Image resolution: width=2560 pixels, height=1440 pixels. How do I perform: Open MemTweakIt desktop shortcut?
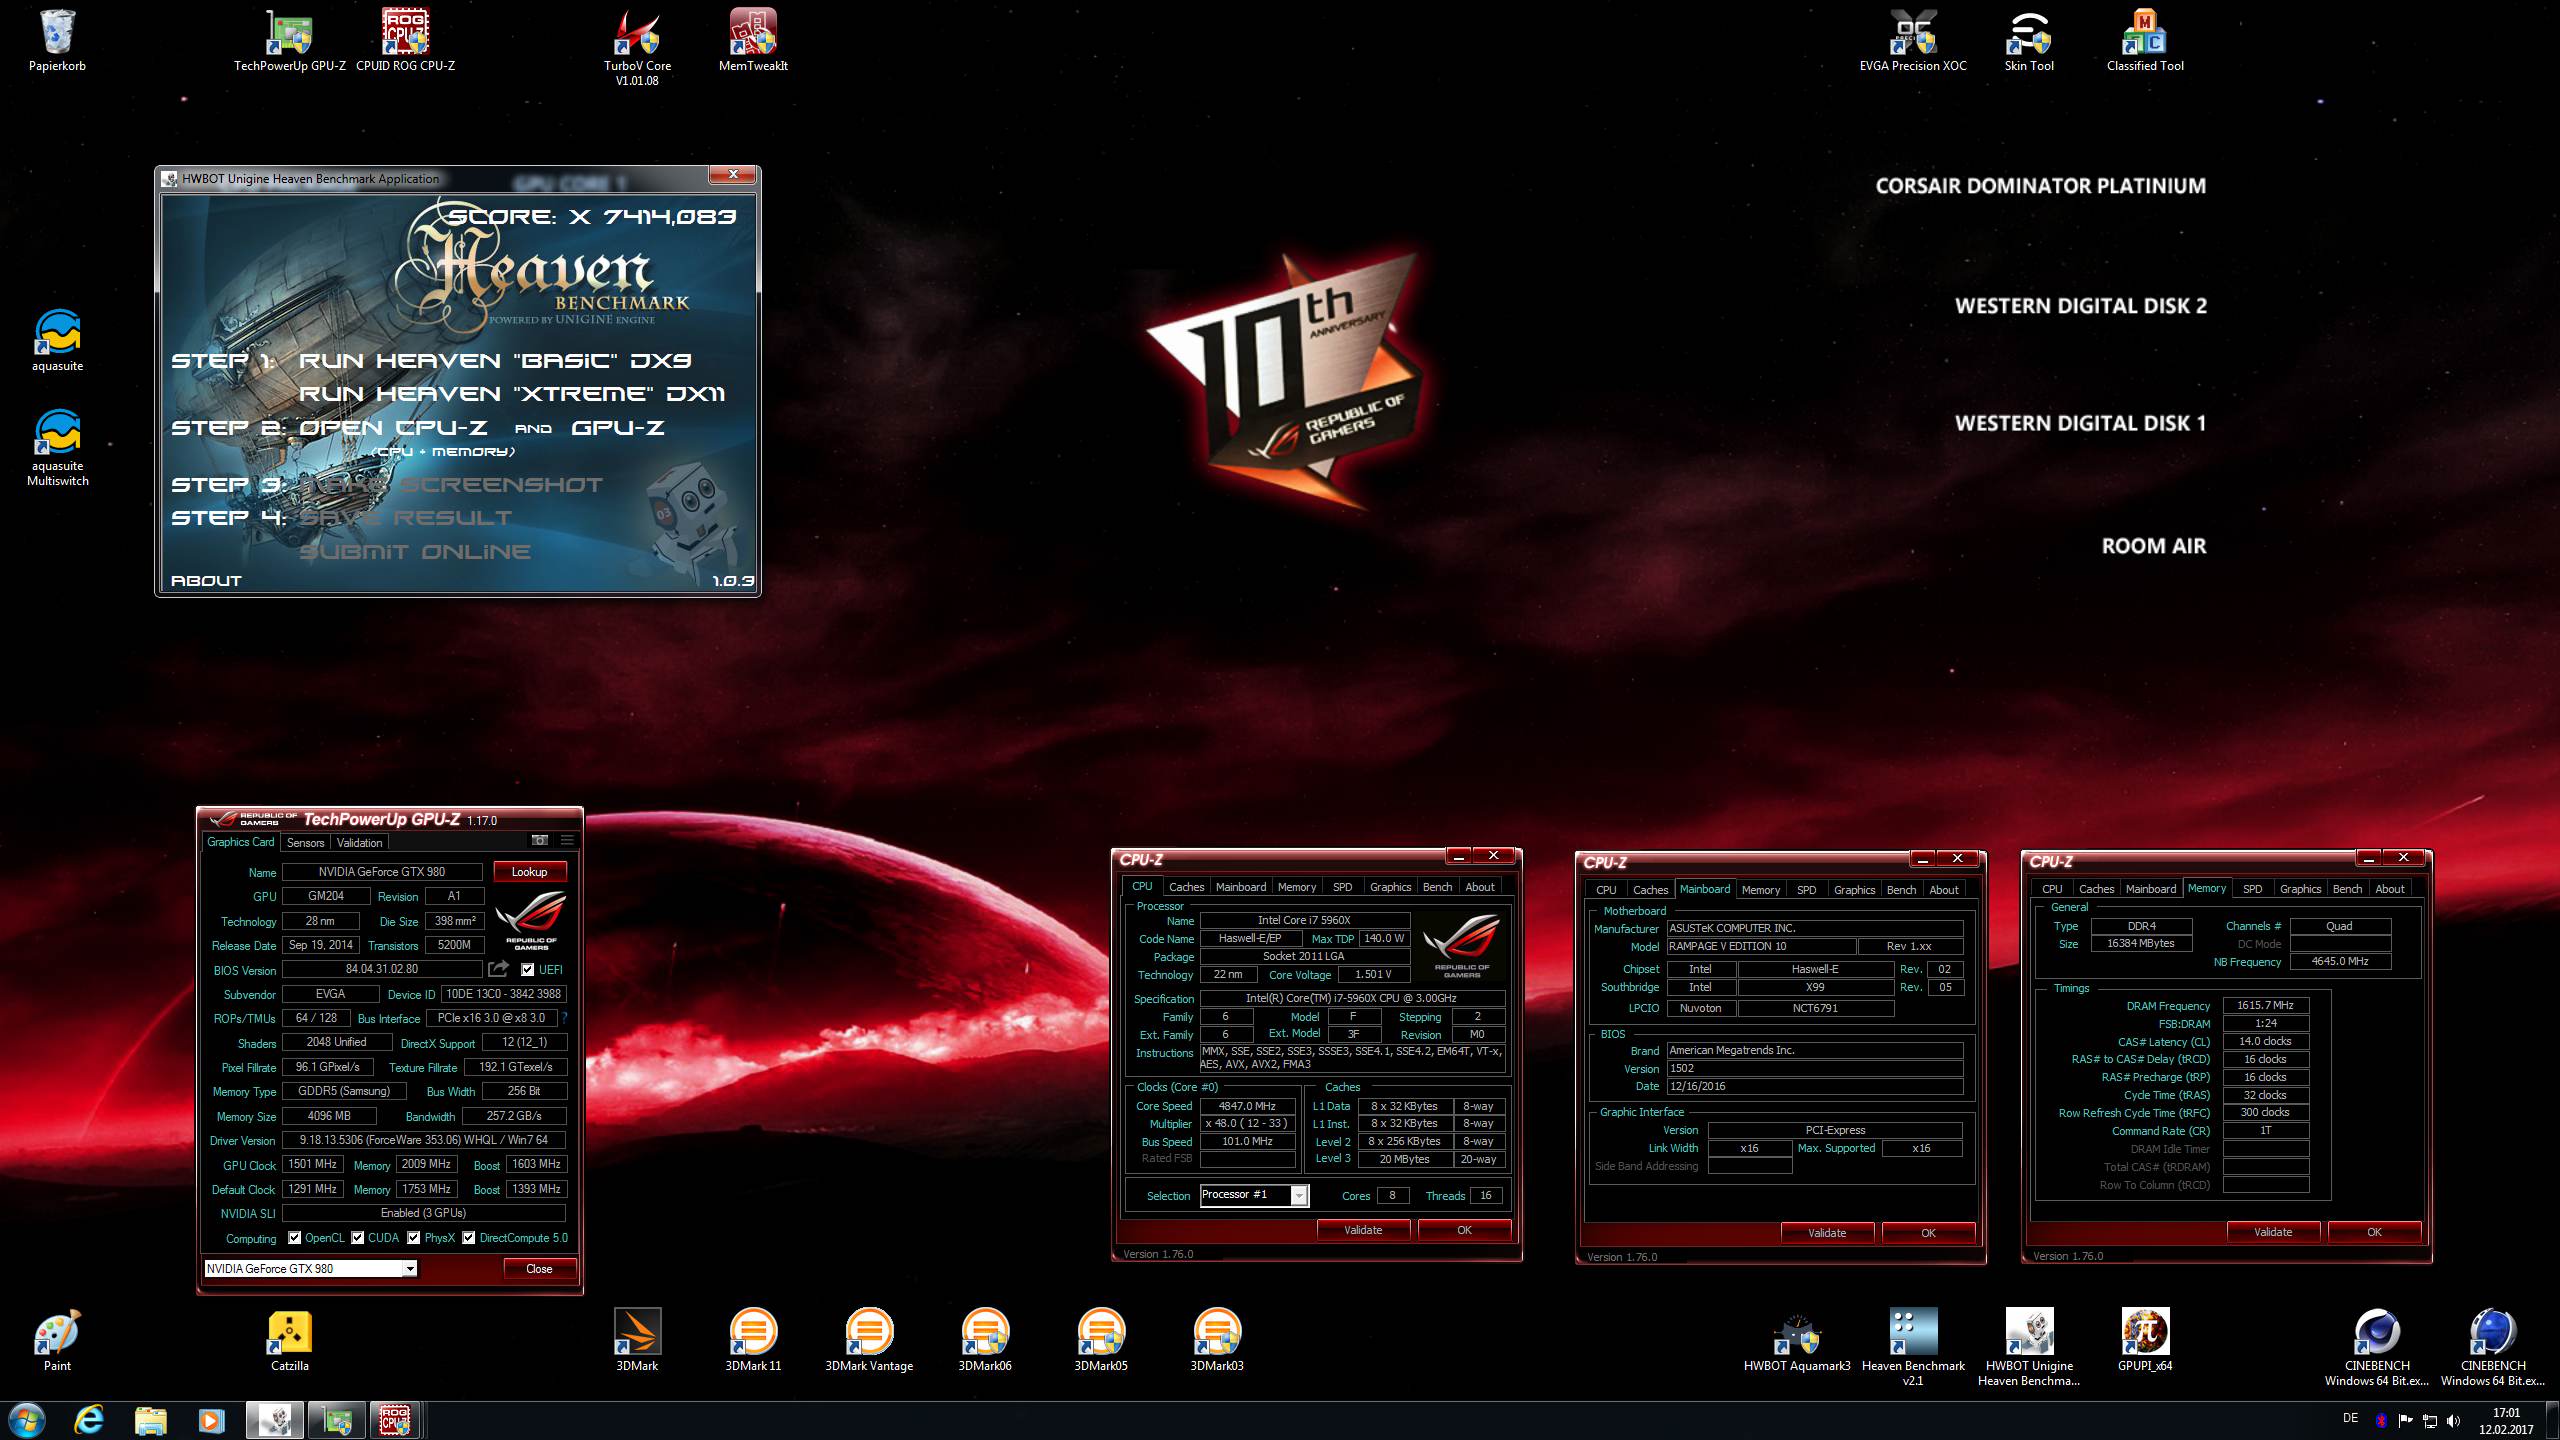coord(753,40)
